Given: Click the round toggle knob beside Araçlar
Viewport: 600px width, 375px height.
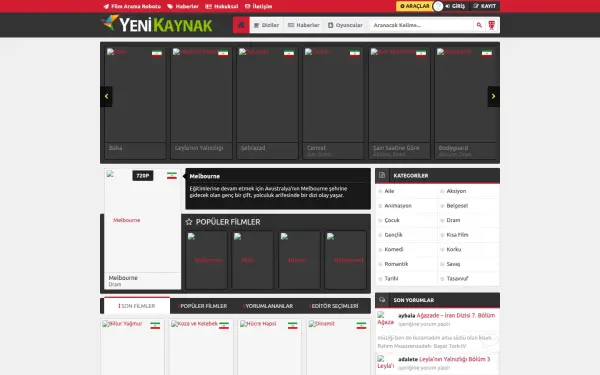Looking at the screenshot, I should coord(438,6).
